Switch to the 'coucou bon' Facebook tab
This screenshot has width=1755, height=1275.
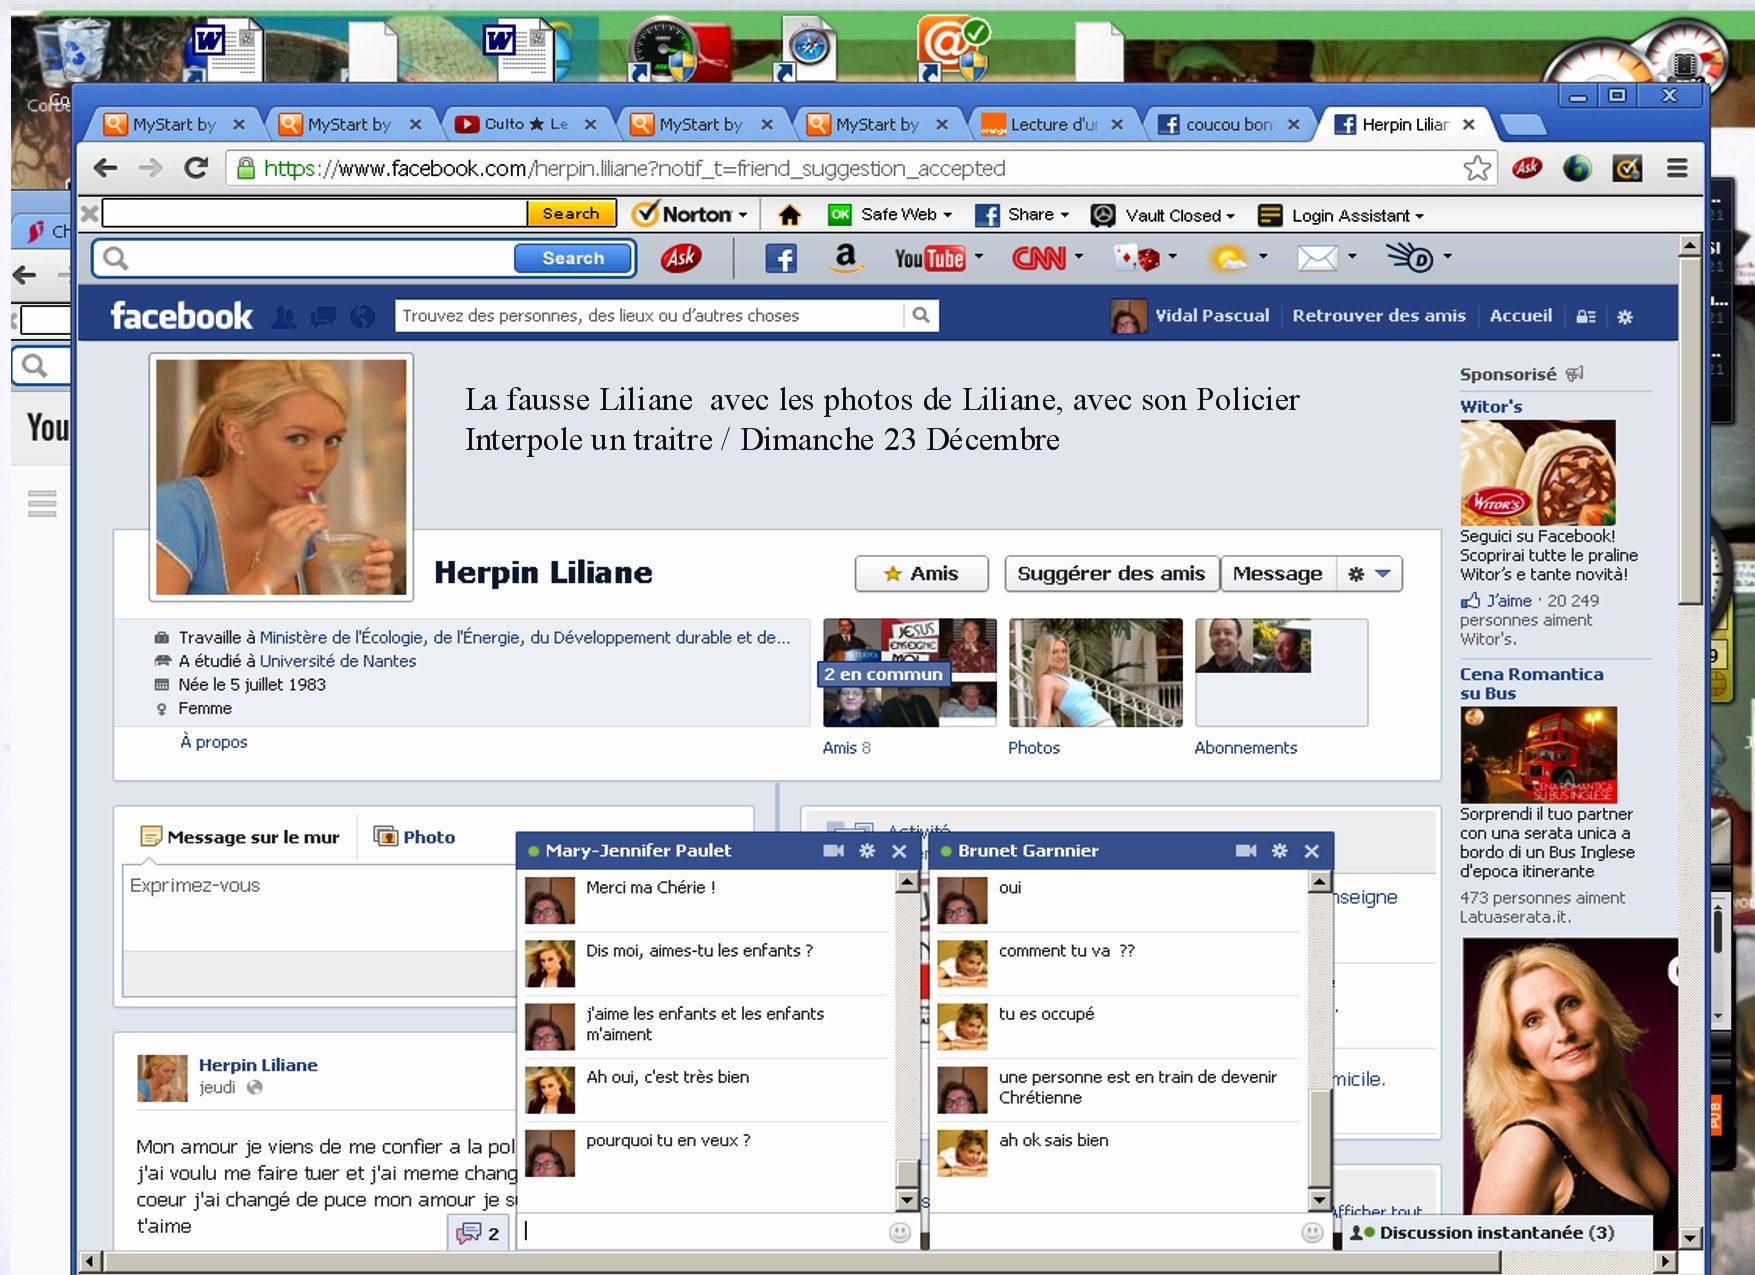pos(1228,125)
